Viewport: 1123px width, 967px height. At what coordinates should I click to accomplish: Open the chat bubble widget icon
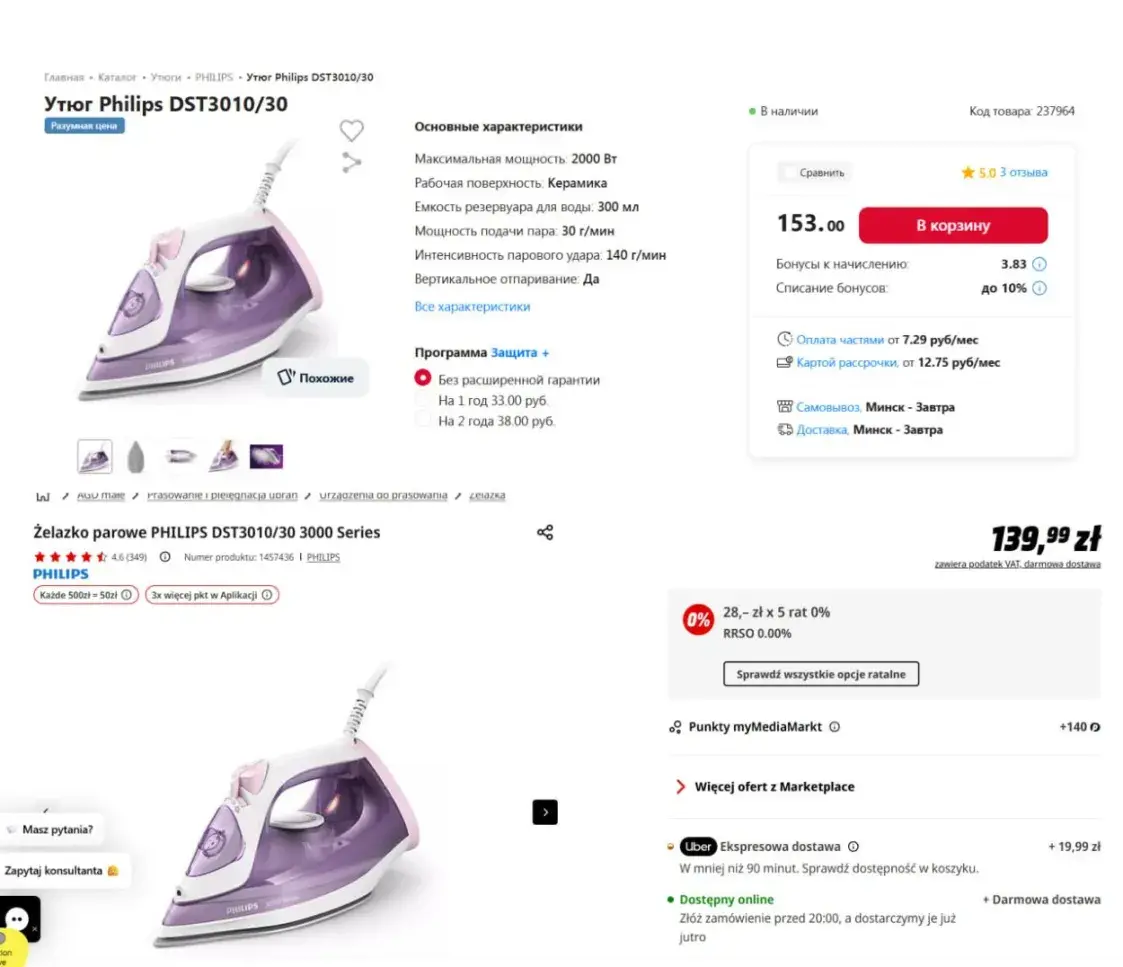17,920
